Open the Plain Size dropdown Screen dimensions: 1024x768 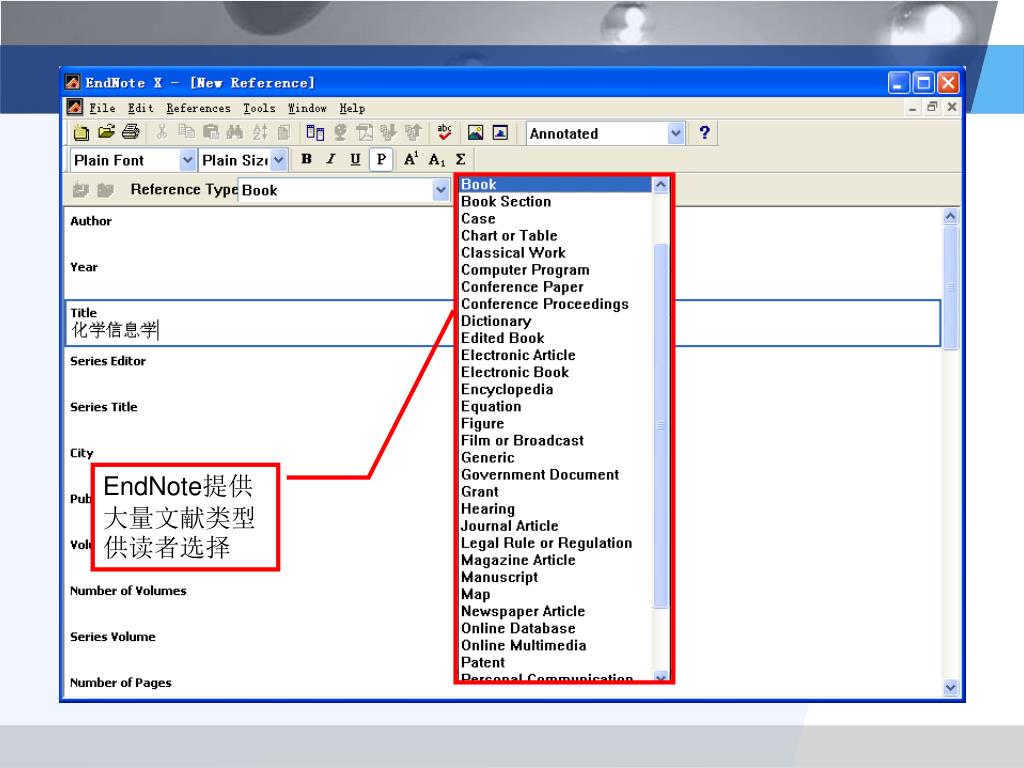(279, 160)
